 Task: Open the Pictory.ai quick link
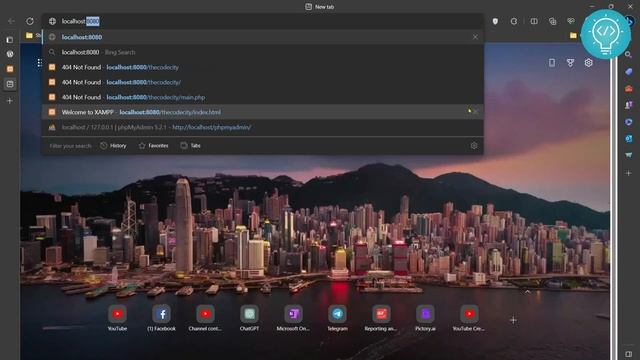pos(425,318)
